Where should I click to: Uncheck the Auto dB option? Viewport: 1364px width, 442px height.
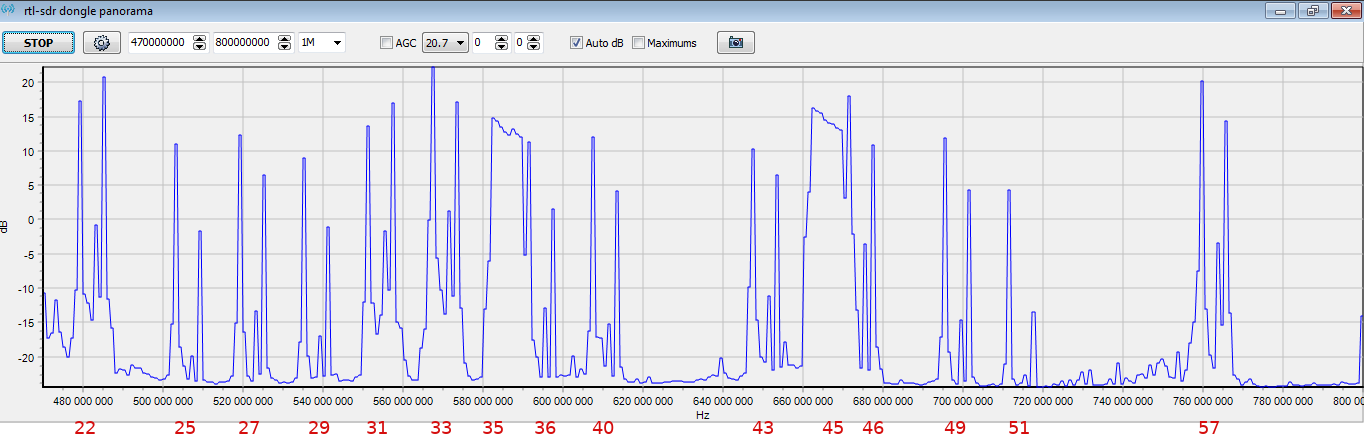click(x=576, y=43)
